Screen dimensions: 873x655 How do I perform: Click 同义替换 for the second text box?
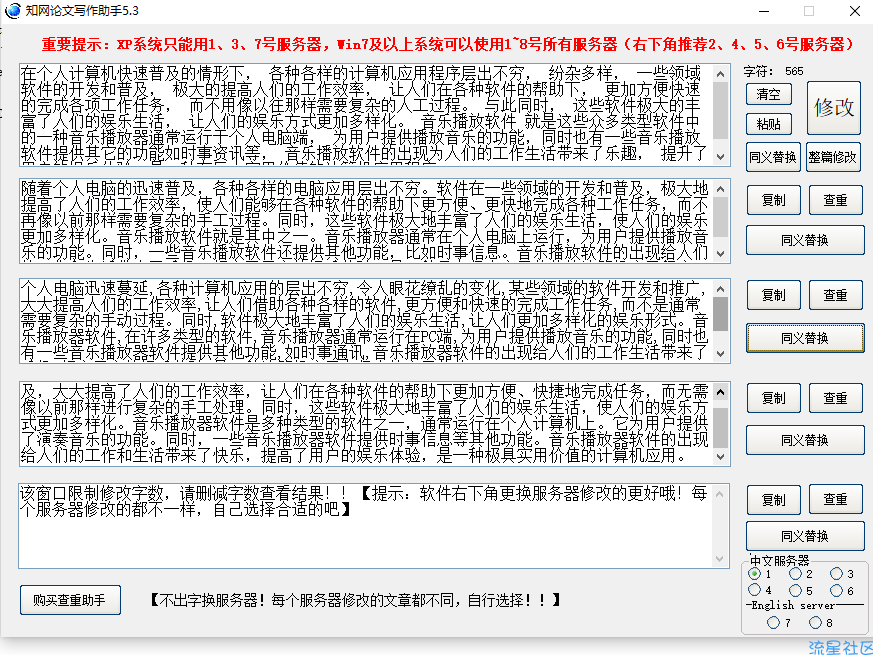[805, 240]
